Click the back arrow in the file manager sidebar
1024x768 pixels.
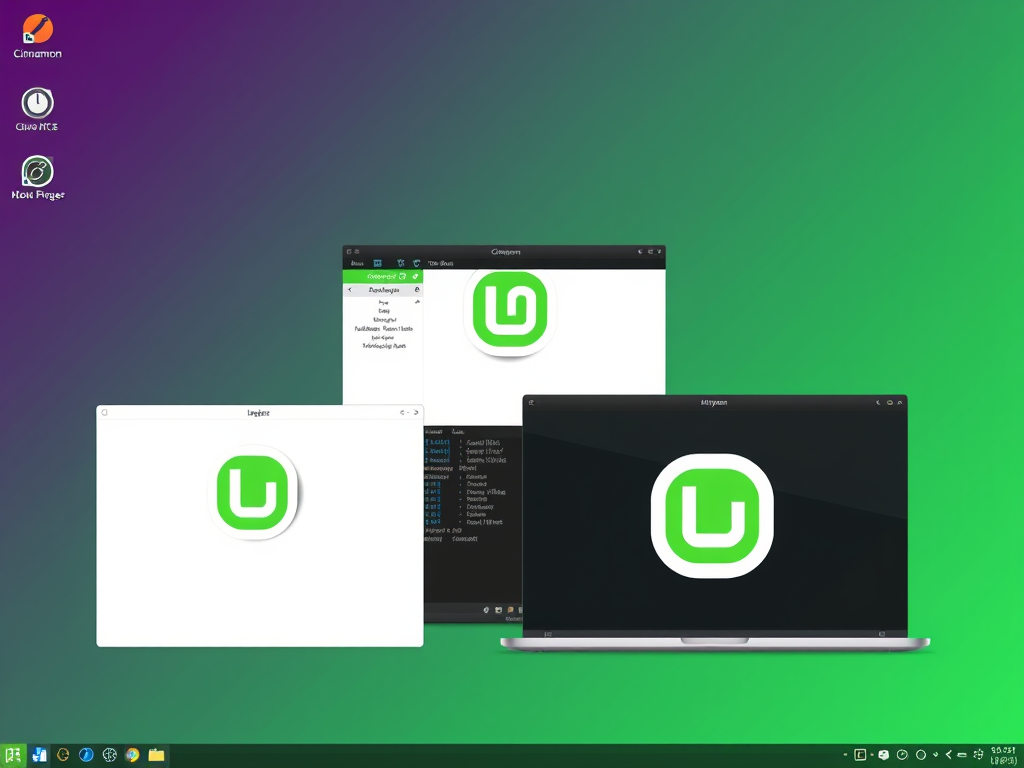coord(350,289)
